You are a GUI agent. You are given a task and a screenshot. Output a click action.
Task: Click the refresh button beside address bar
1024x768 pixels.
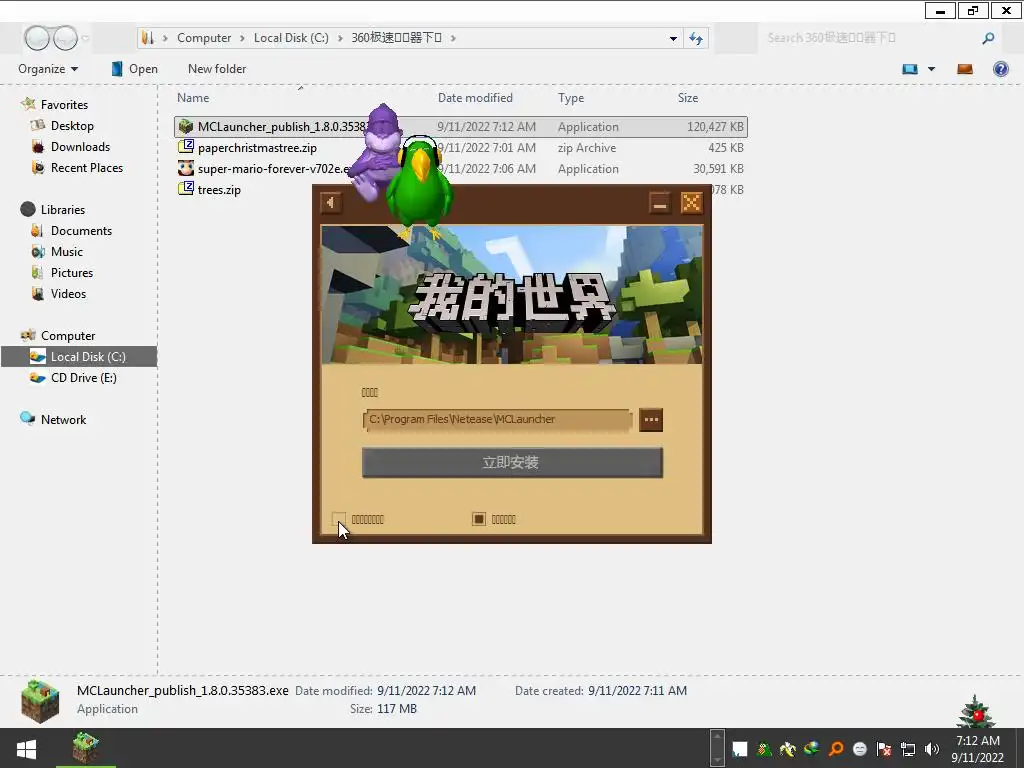(696, 39)
